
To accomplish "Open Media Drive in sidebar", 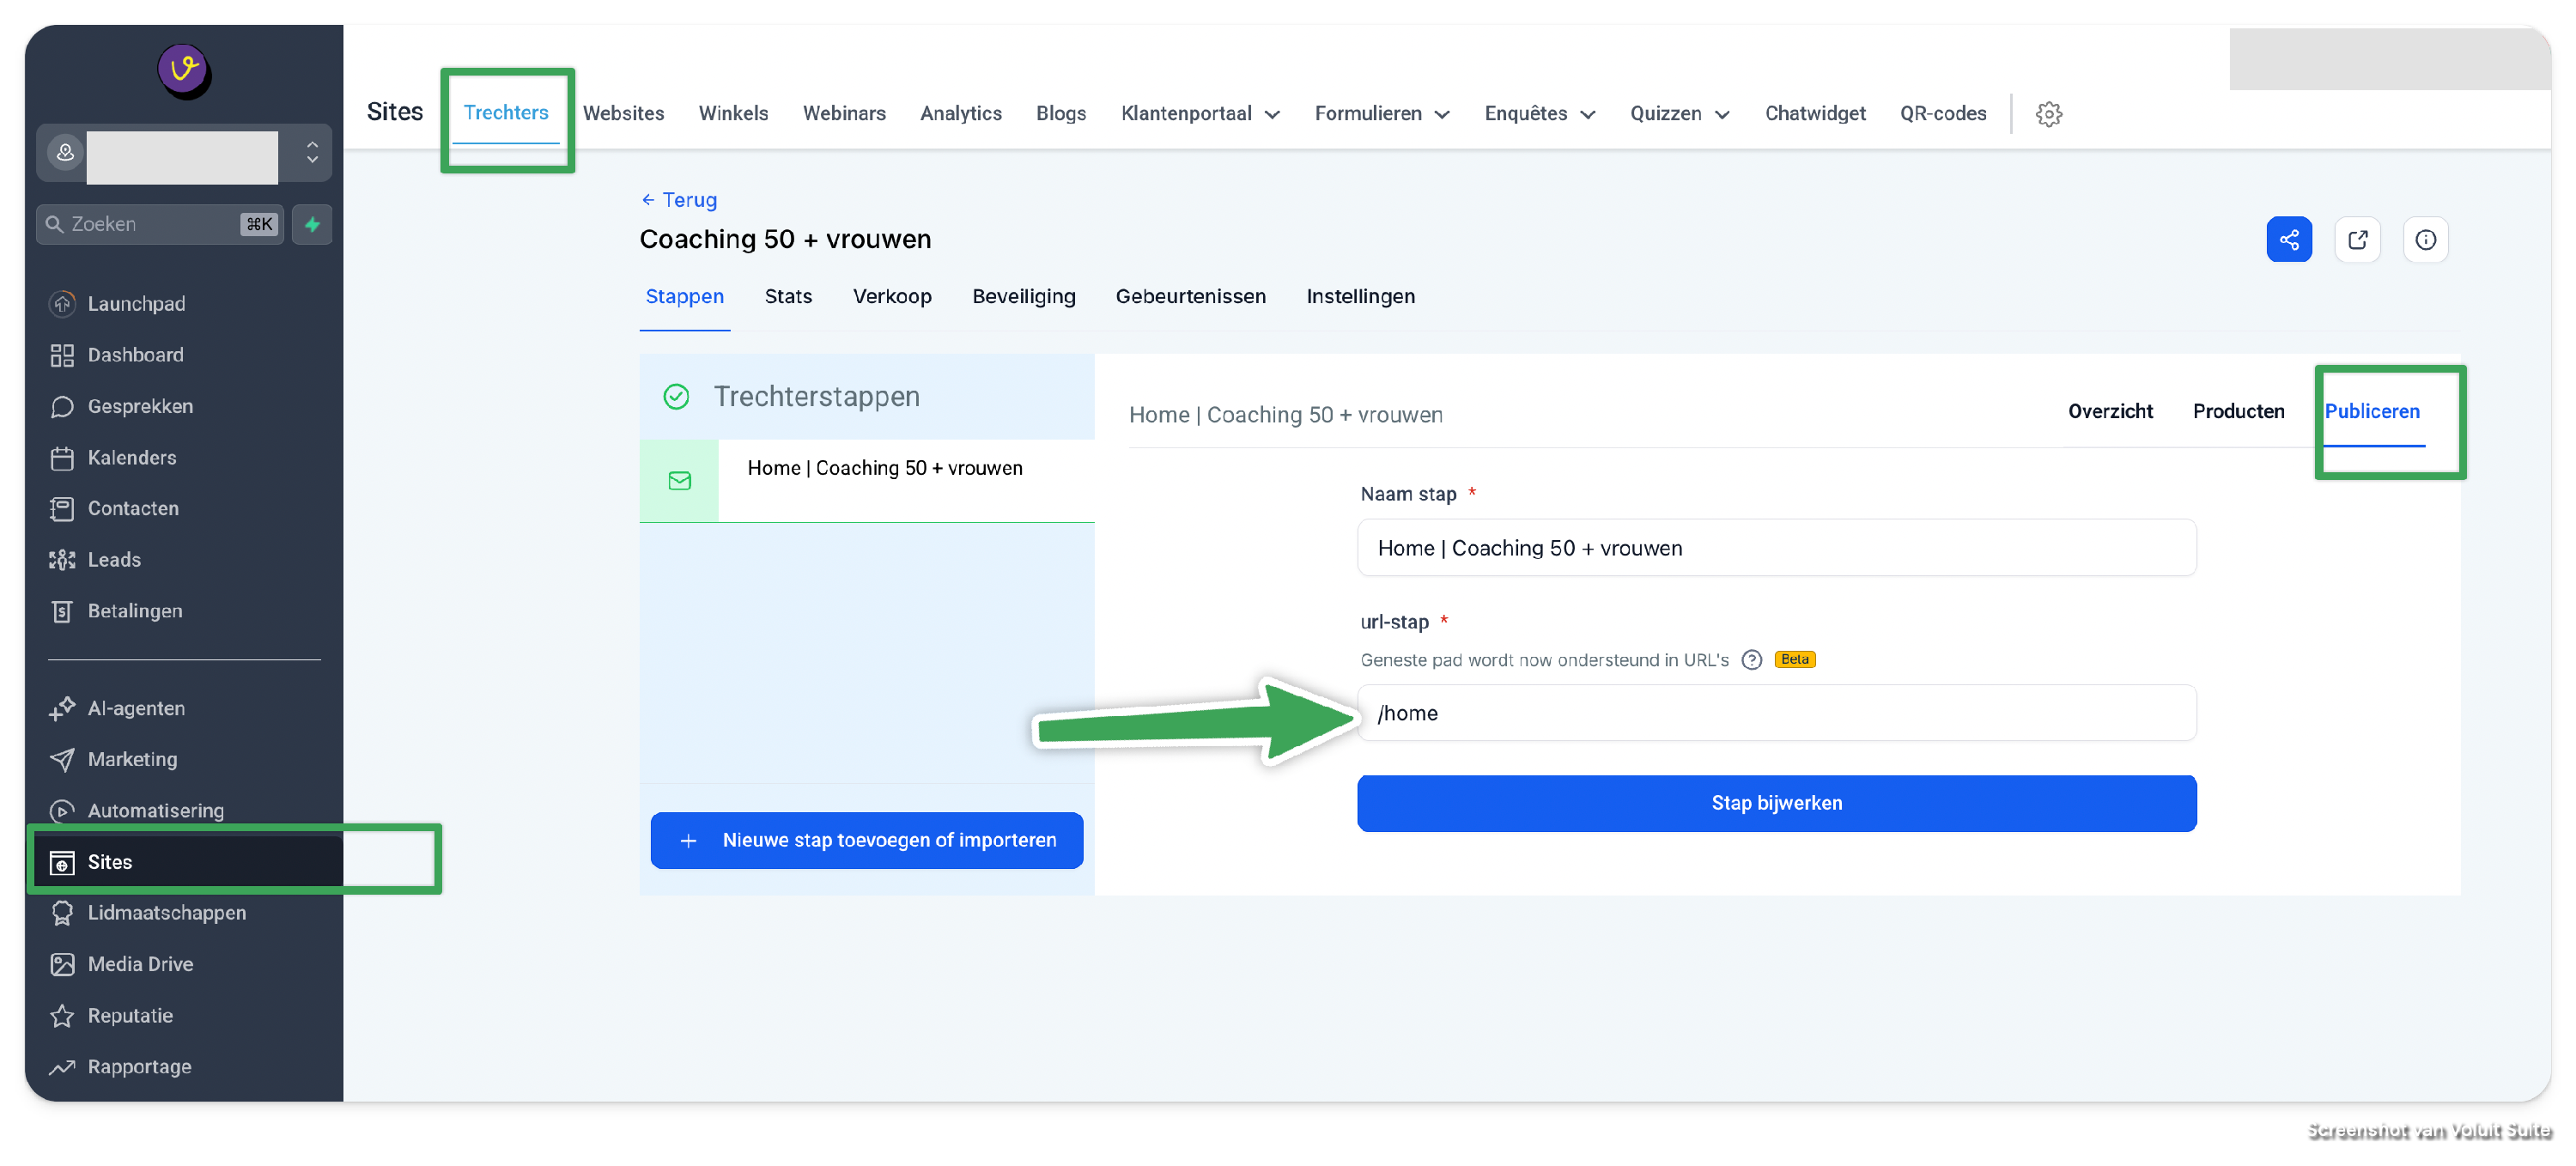I will pos(140,964).
